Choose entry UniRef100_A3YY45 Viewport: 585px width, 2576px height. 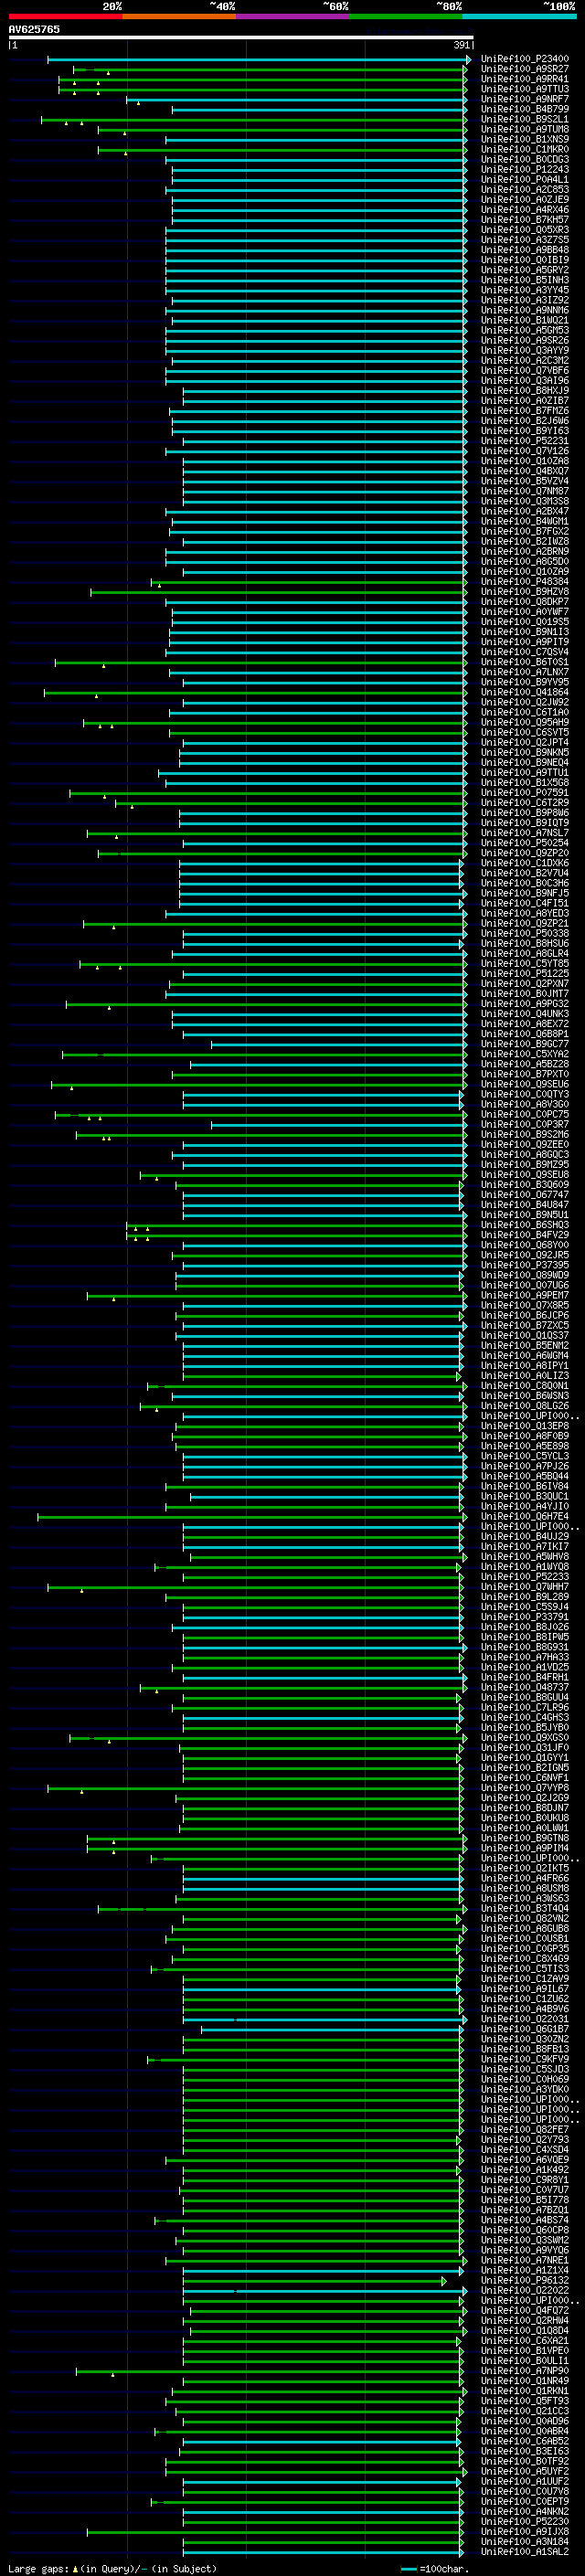coord(524,290)
